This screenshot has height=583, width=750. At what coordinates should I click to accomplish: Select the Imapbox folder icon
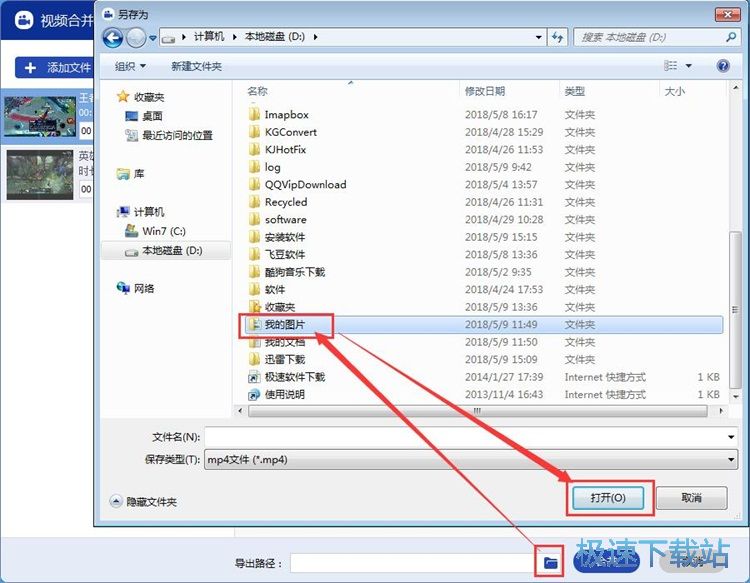pyautogui.click(x=254, y=114)
